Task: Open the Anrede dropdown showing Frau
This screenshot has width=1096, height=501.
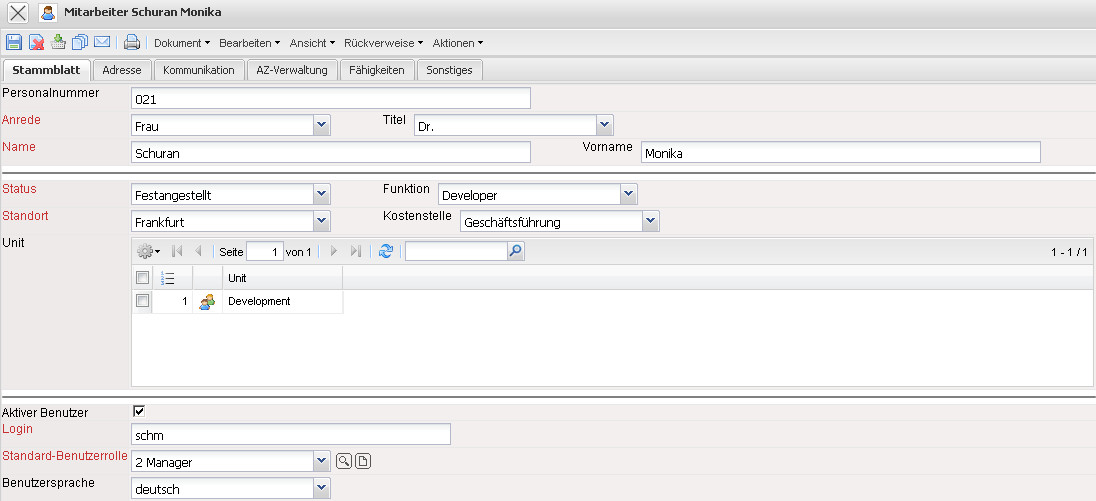Action: point(321,126)
